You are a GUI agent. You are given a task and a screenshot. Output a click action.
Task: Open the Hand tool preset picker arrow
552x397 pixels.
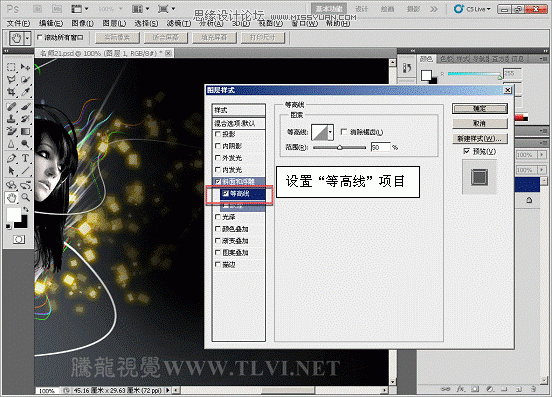(27, 38)
